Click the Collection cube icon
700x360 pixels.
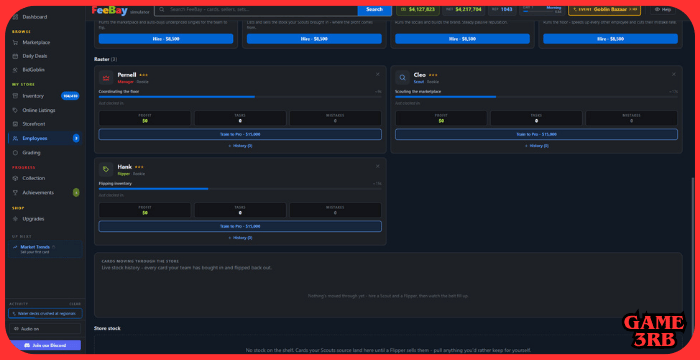pyautogui.click(x=16, y=178)
